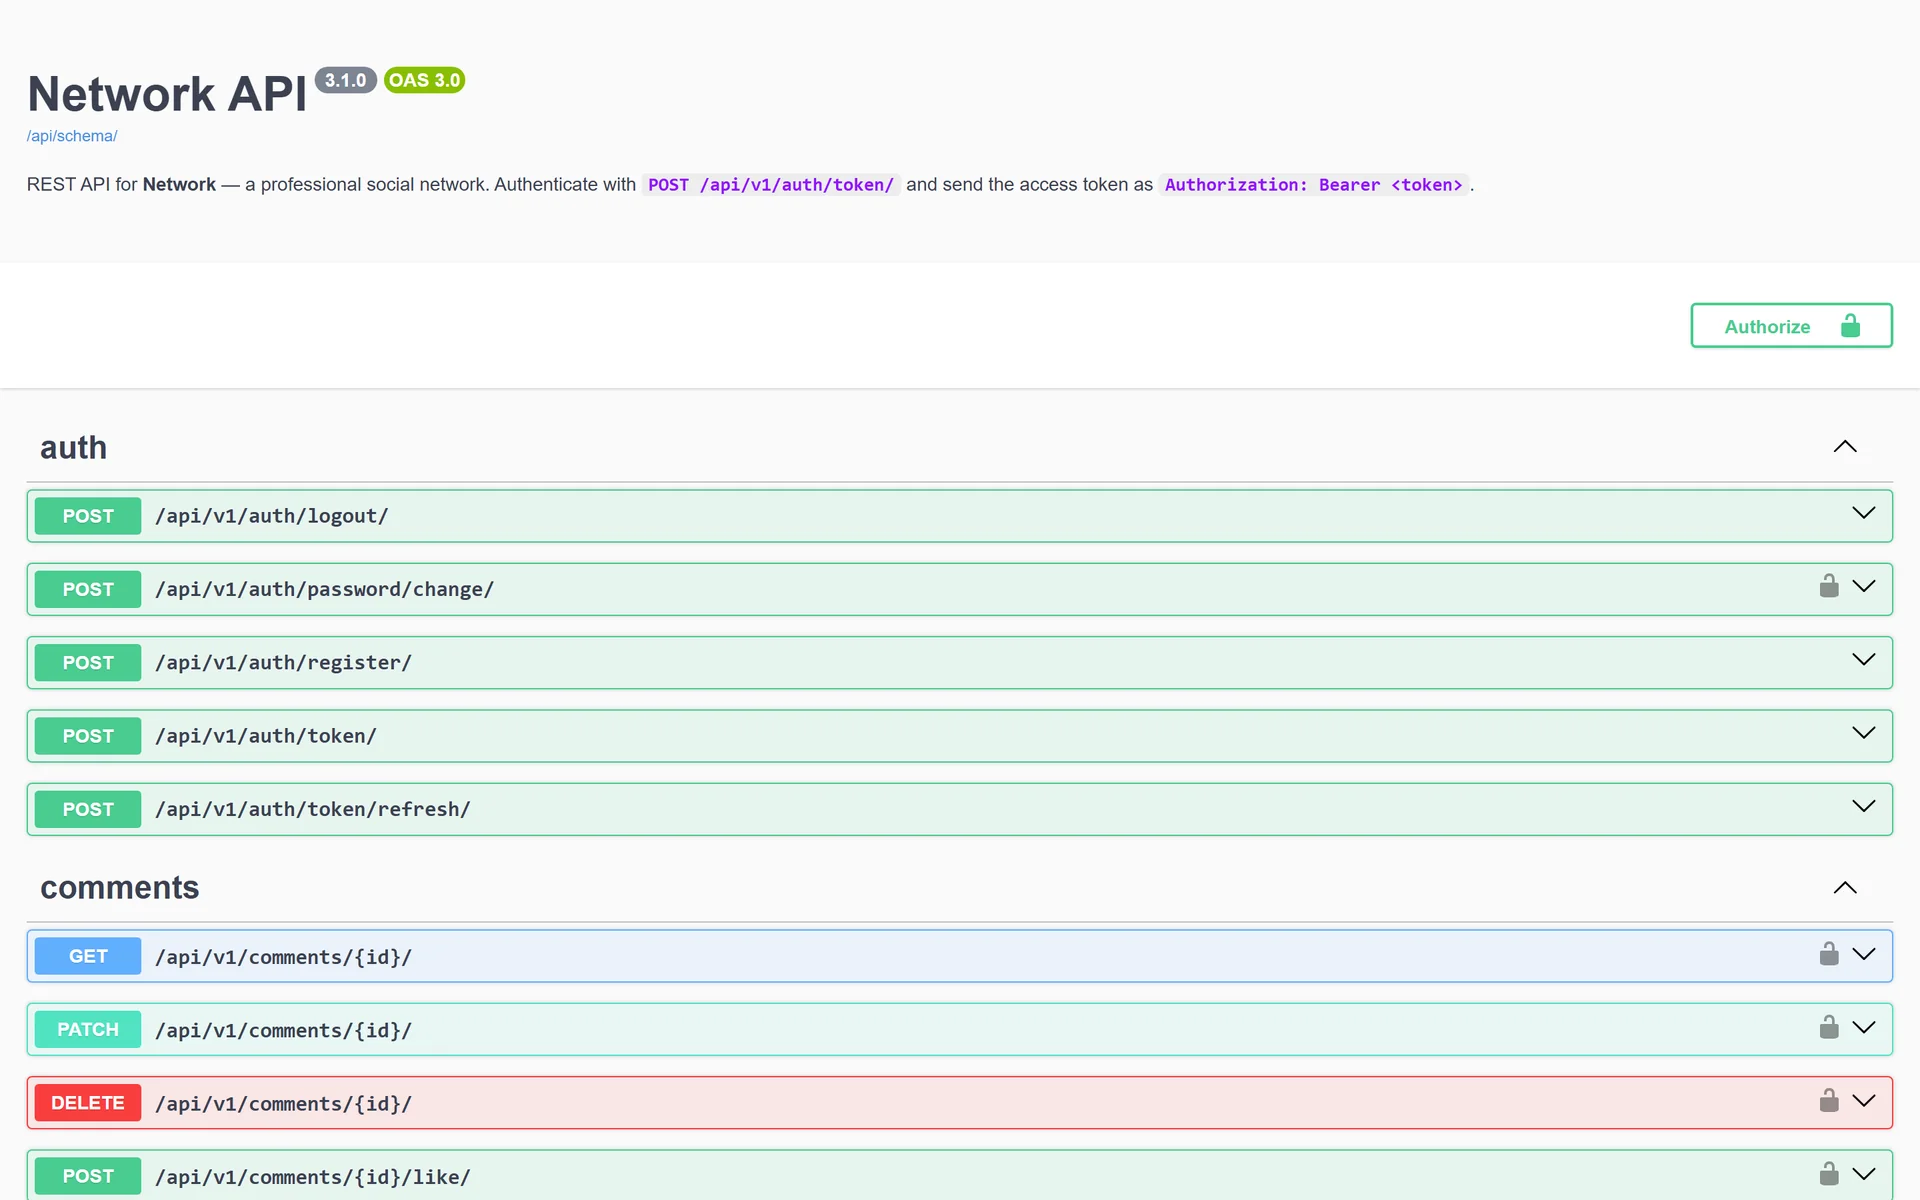This screenshot has height=1200, width=1920.
Task: Click the PATCH method badge
Action: pyautogui.click(x=88, y=1029)
